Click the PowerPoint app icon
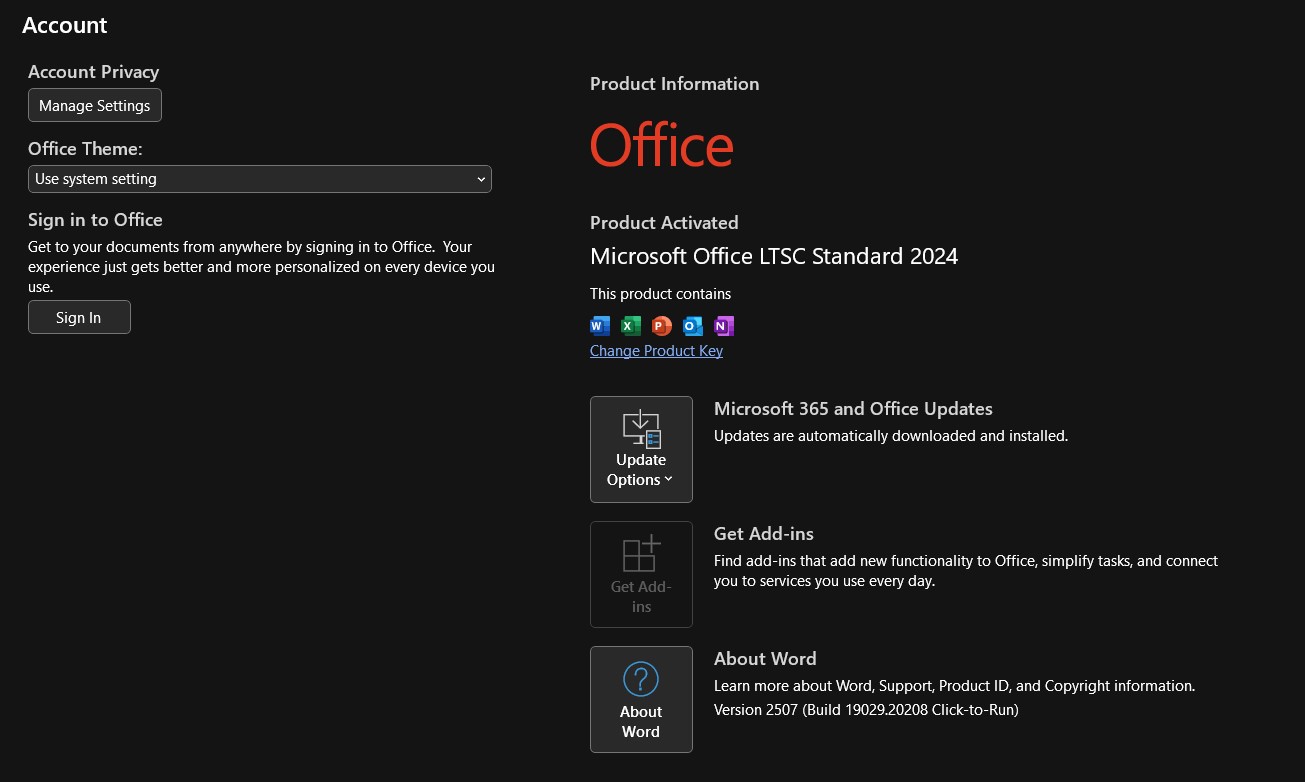Image resolution: width=1305 pixels, height=782 pixels. tap(661, 325)
